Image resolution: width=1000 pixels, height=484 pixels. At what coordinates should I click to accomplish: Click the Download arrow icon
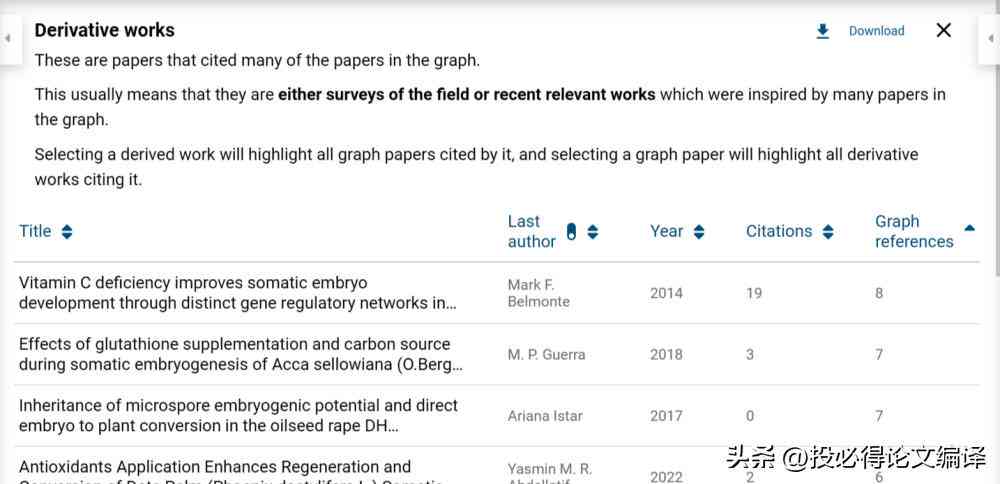pos(823,31)
